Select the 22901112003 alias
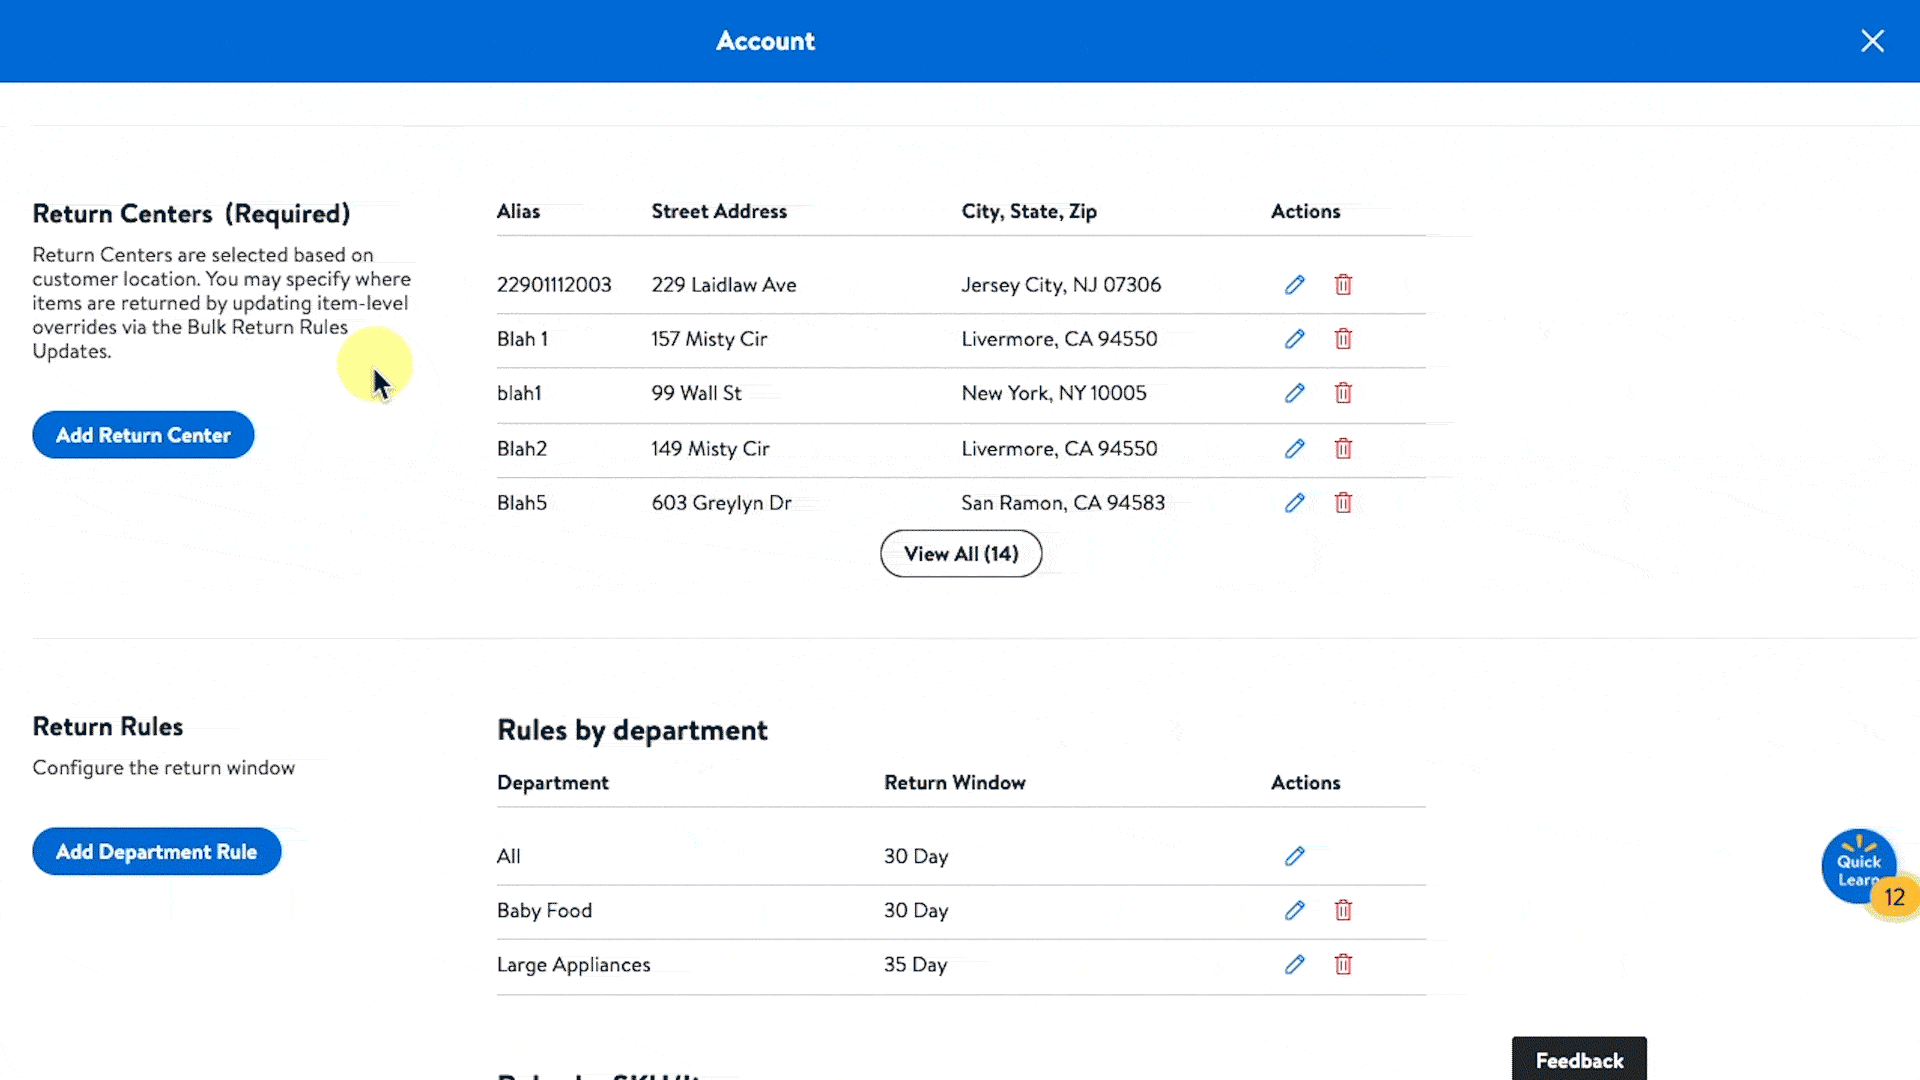 pos(554,285)
